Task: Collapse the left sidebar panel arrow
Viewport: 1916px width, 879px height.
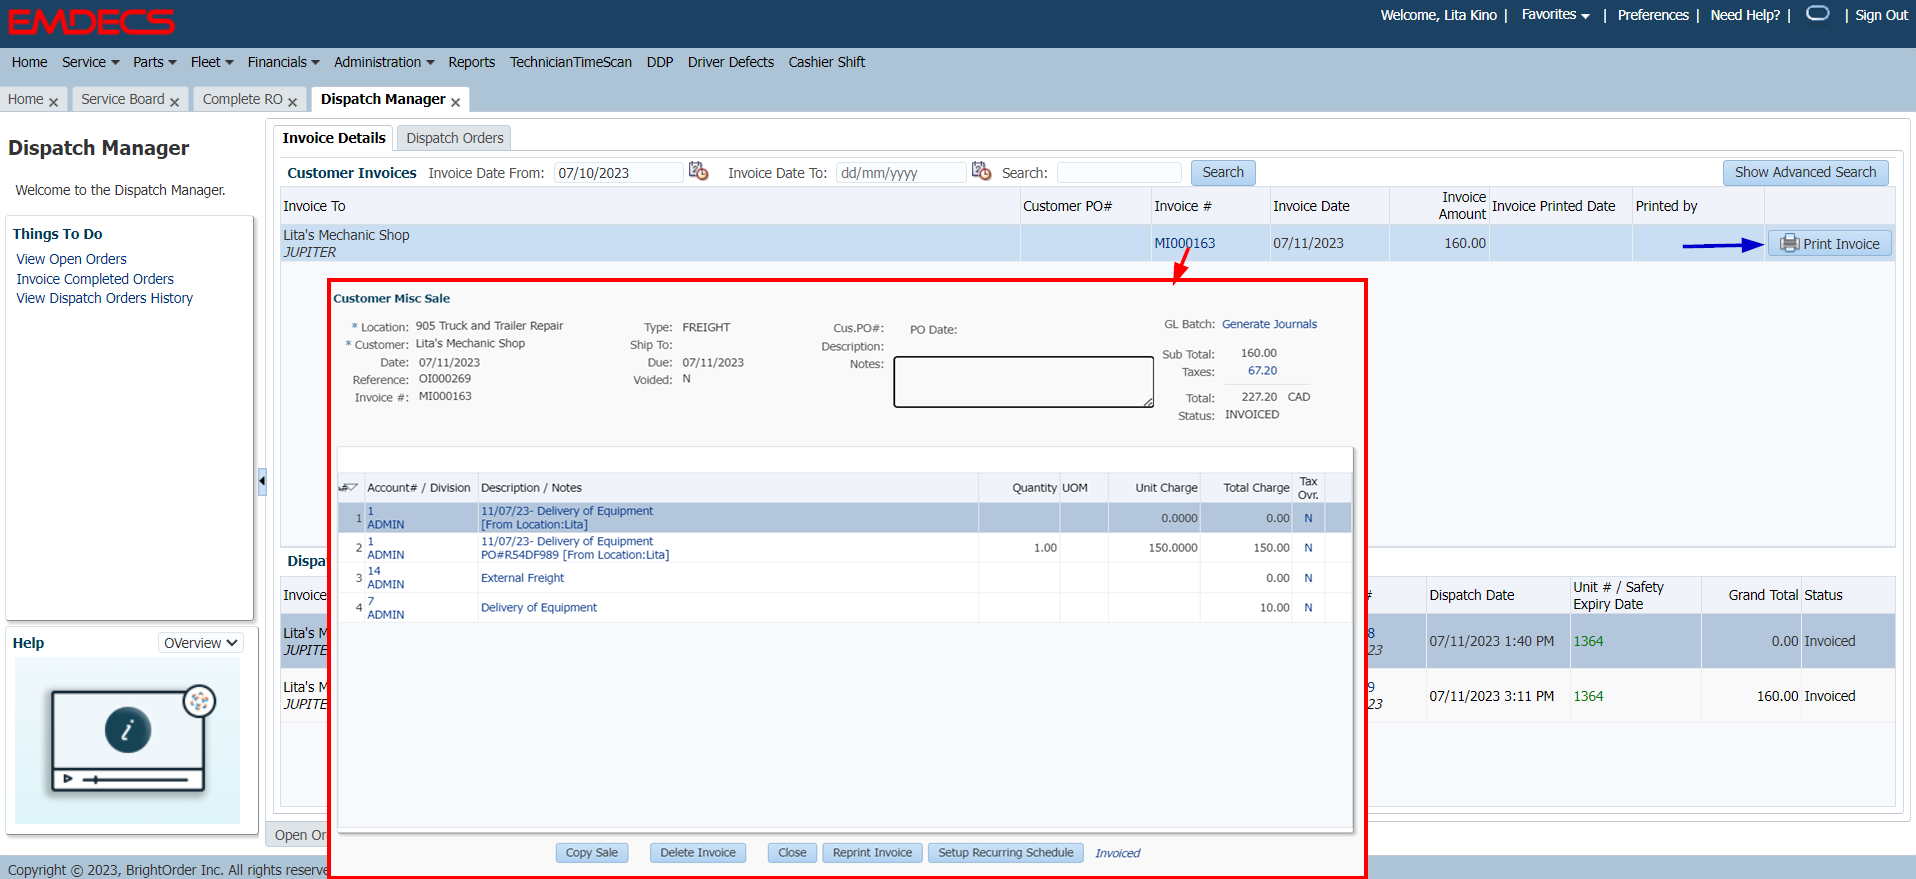Action: coord(262,481)
